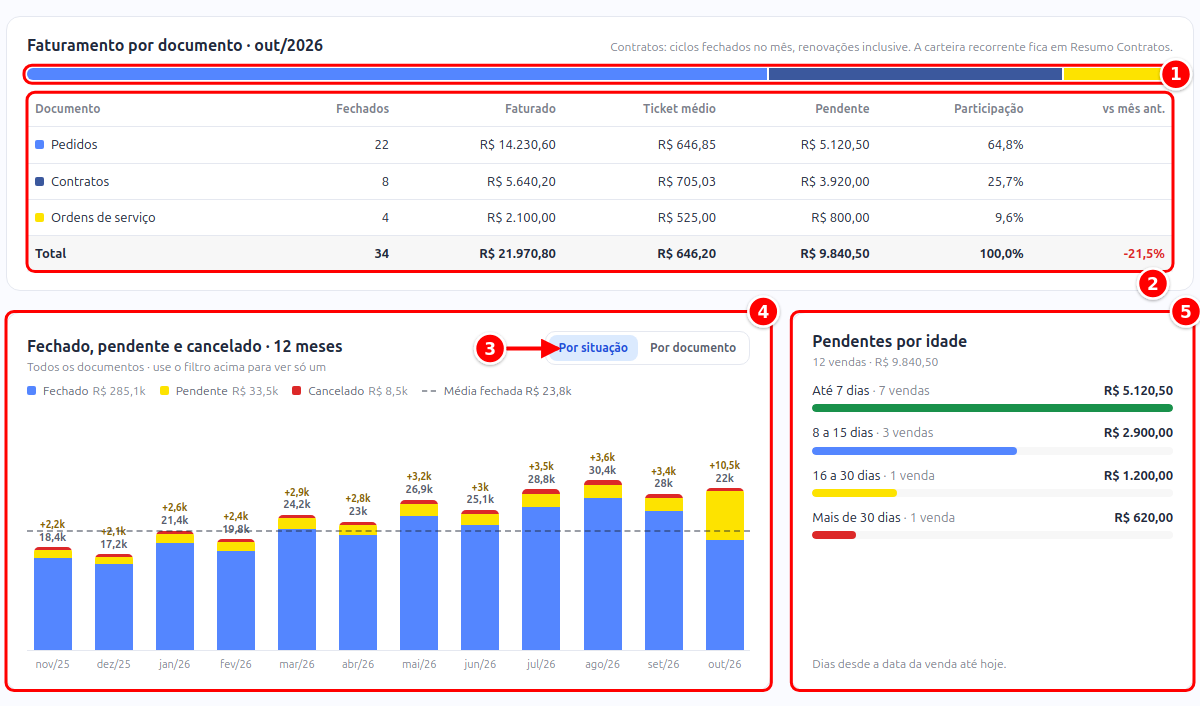The height and width of the screenshot is (706, 1200).
Task: Click the jan/26 bar in chart
Action: [175, 591]
